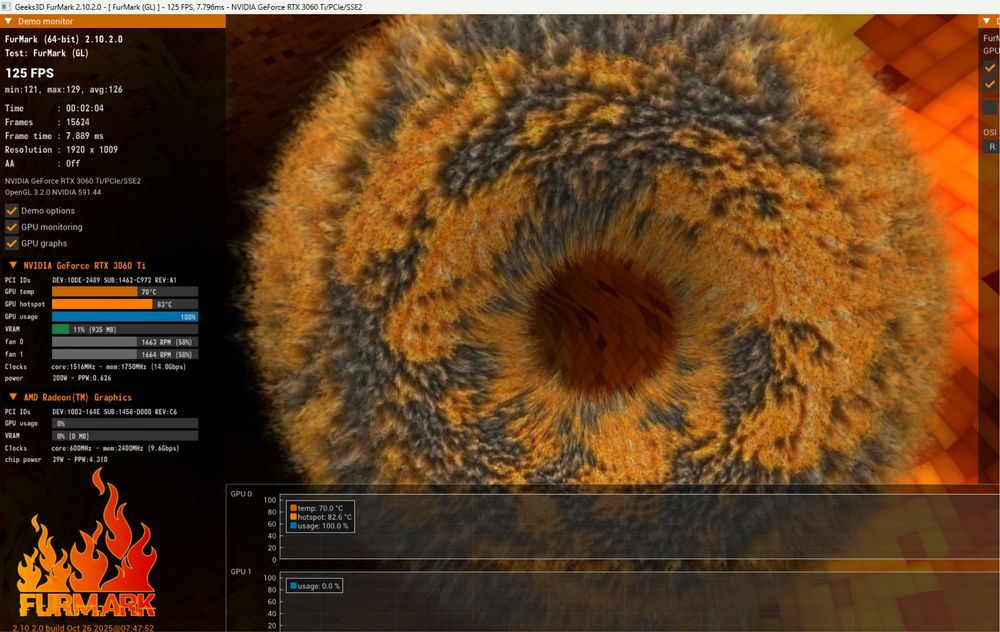
Task: Click the GPU 1 graph label
Action: pos(241,571)
